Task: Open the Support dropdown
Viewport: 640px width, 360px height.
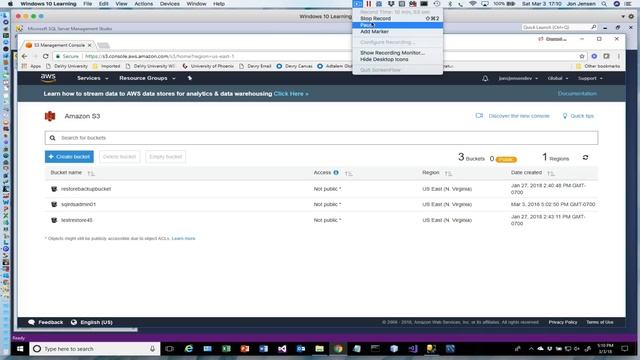Action: point(590,78)
